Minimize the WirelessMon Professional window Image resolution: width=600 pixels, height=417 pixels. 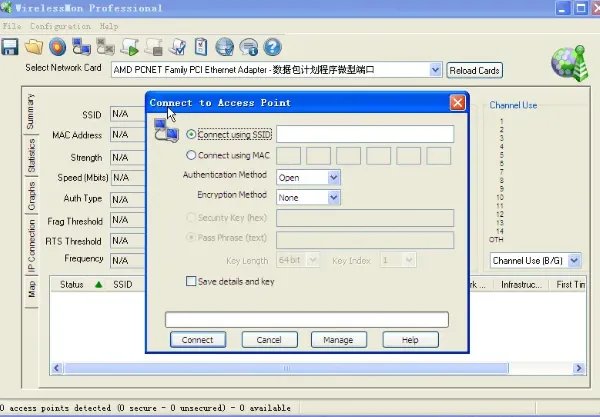[562, 8]
